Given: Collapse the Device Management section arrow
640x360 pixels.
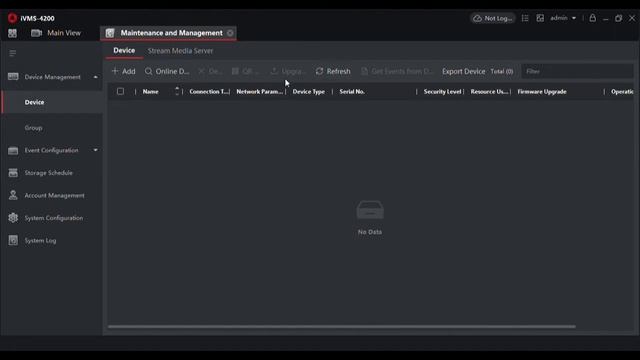Looking at the screenshot, I should tap(96, 77).
